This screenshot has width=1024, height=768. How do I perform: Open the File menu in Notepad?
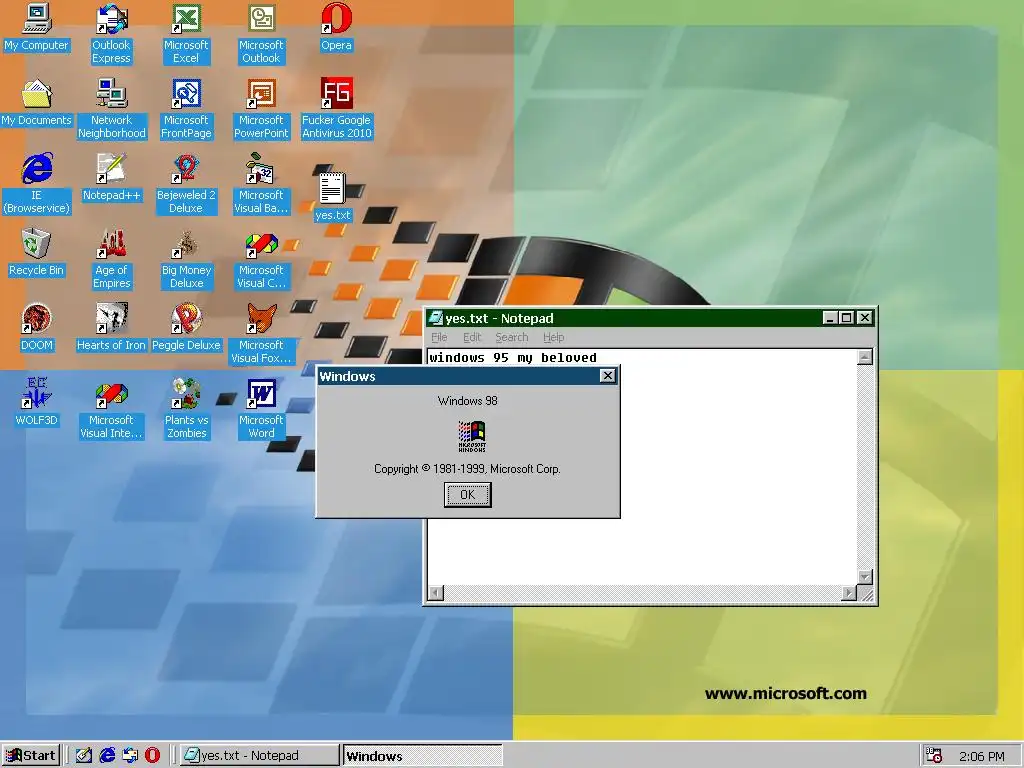click(x=440, y=337)
